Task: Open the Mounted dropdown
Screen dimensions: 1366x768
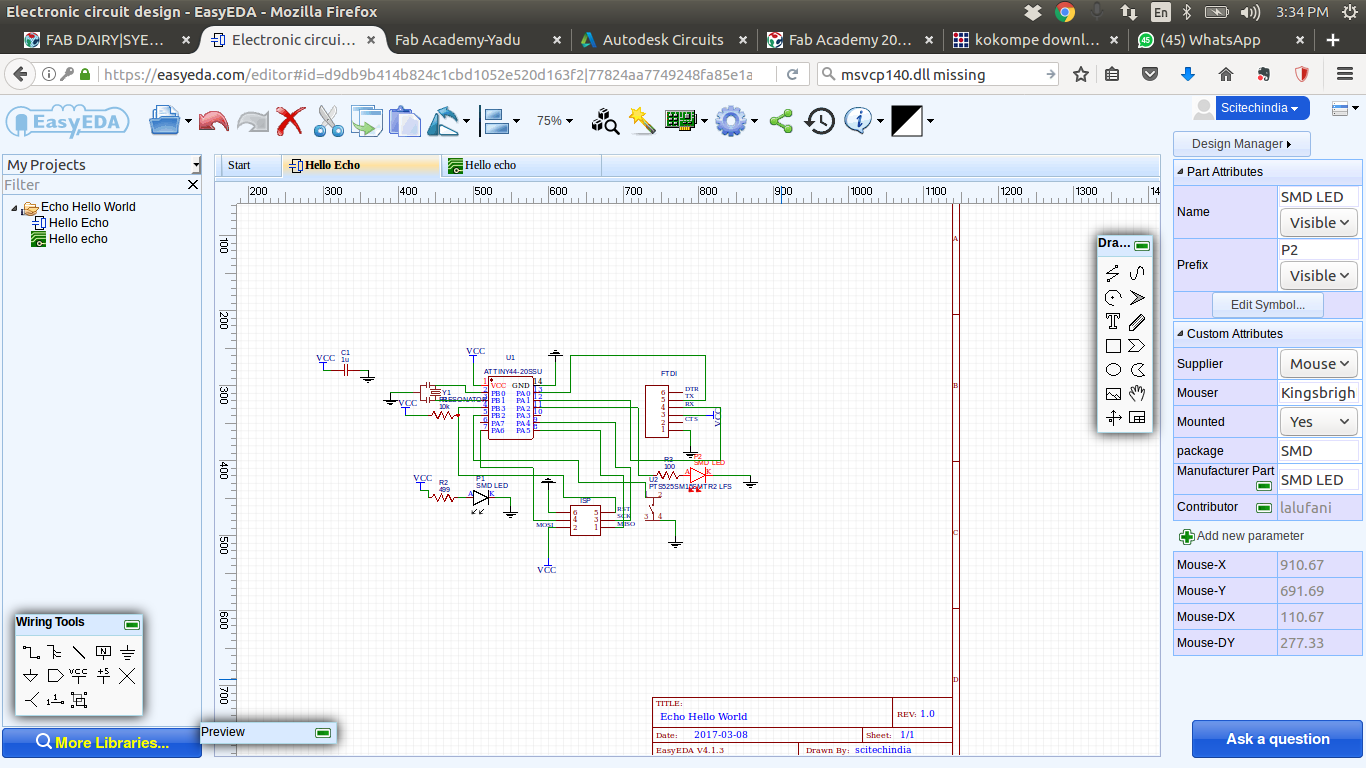Action: 1319,422
